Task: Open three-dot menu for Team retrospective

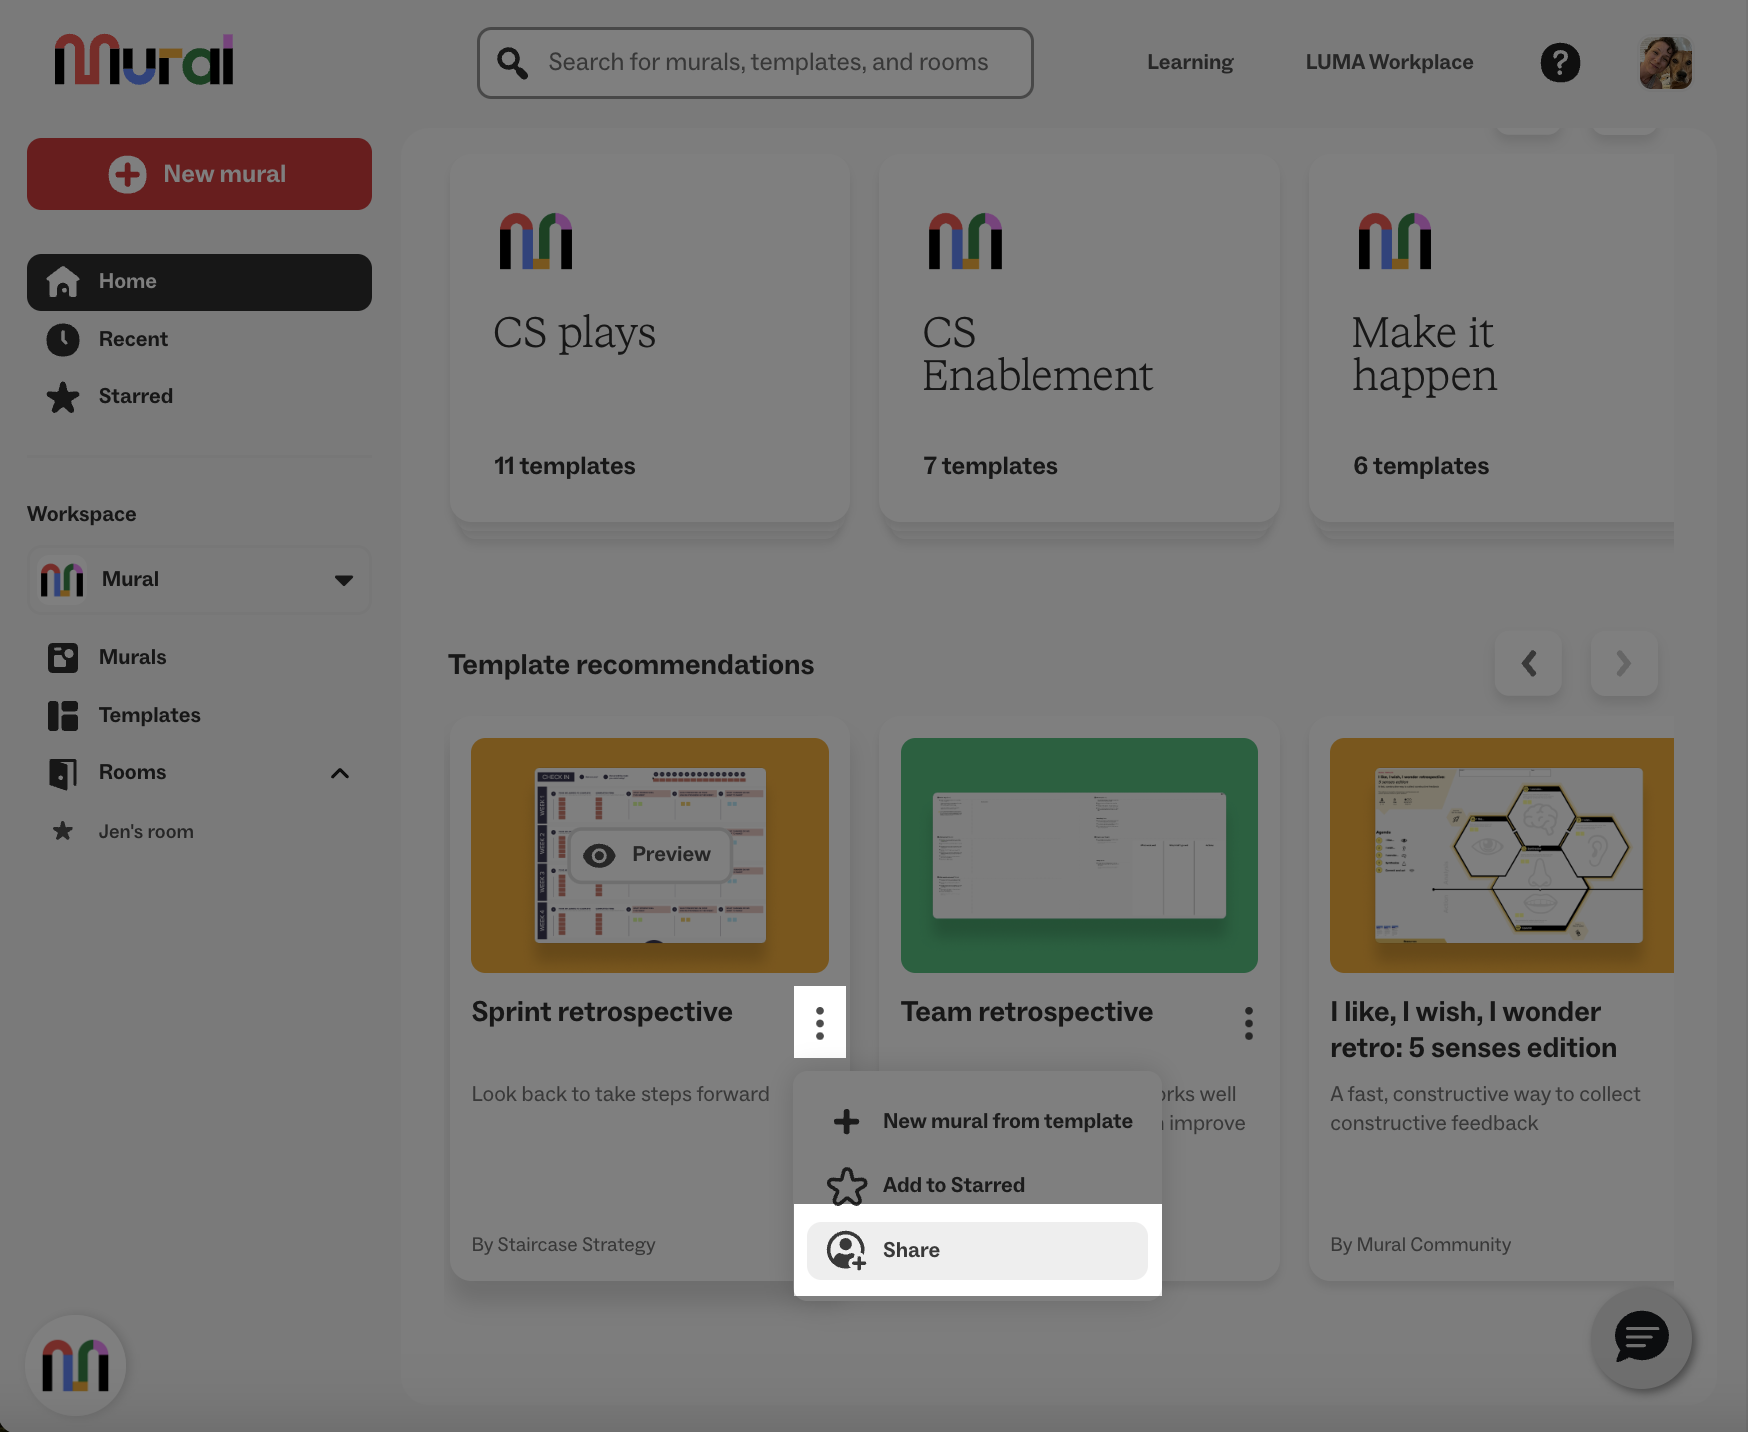Action: [x=1249, y=1023]
